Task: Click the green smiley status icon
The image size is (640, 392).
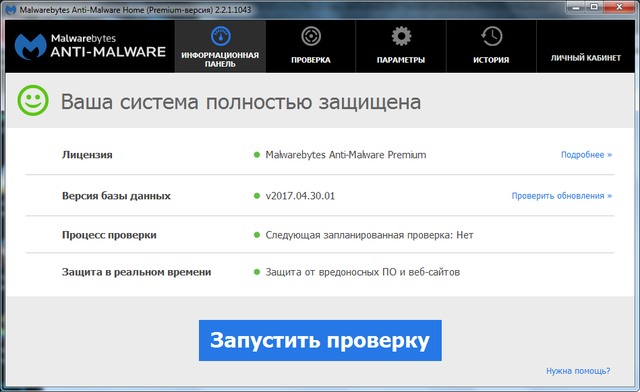Action: tap(33, 100)
